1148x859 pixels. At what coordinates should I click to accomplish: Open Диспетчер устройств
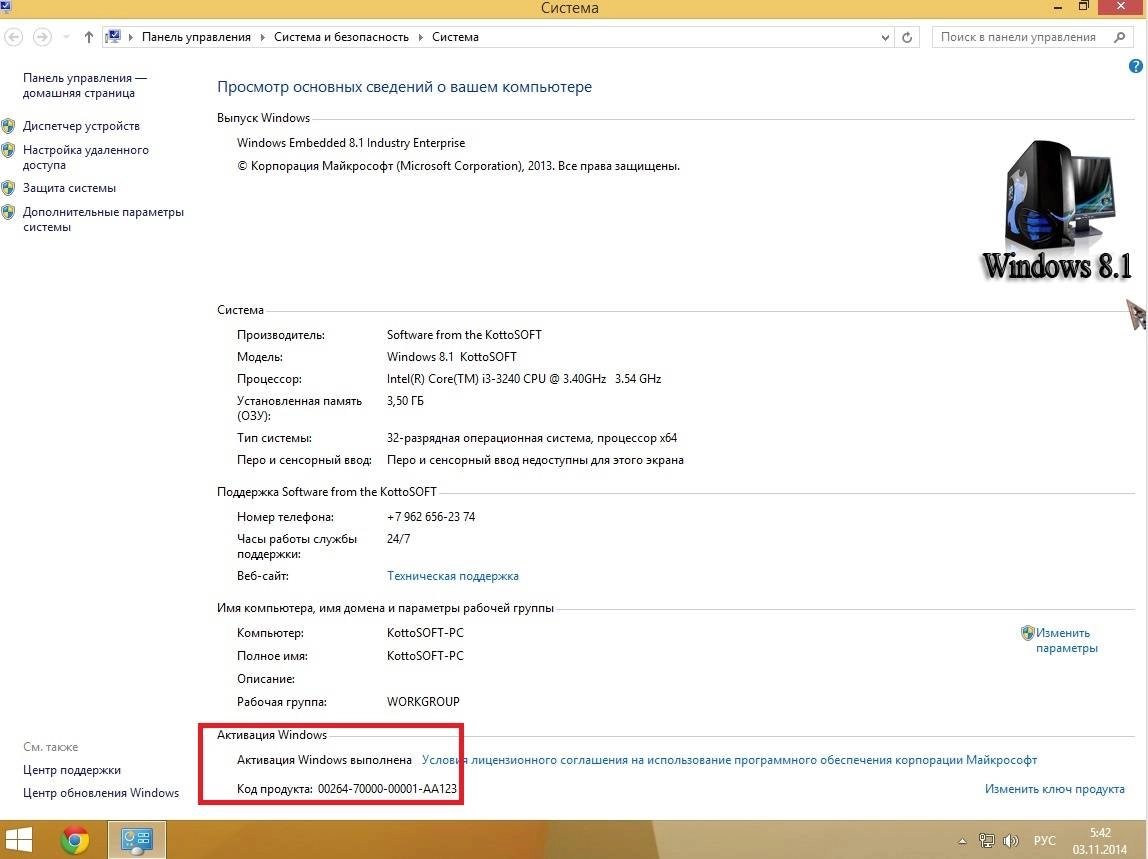(x=81, y=126)
